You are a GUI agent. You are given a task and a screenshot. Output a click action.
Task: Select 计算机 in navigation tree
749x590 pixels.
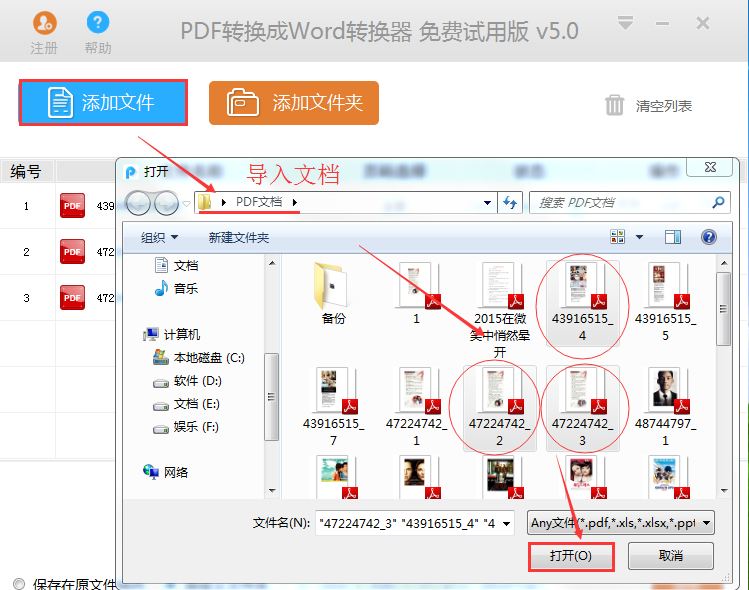coord(171,334)
